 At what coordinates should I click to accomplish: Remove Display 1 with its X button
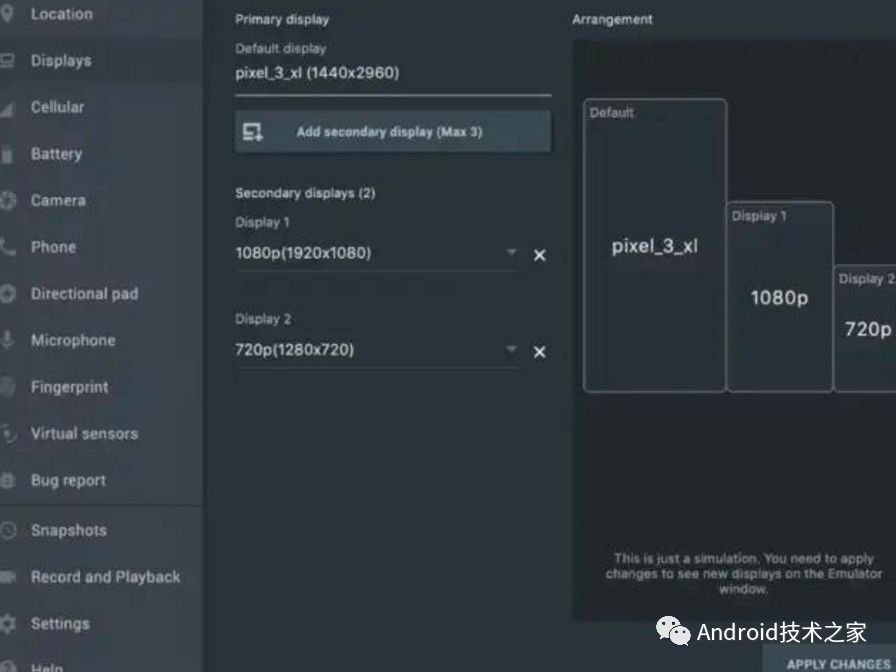539,255
